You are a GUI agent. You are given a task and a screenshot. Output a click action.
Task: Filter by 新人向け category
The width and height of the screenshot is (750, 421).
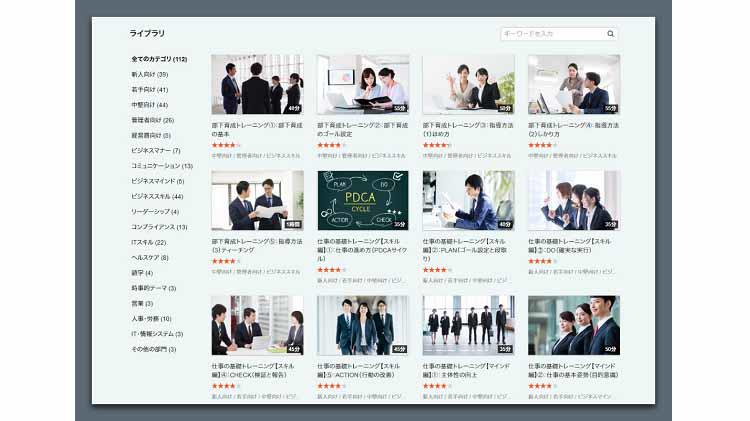tap(149, 74)
